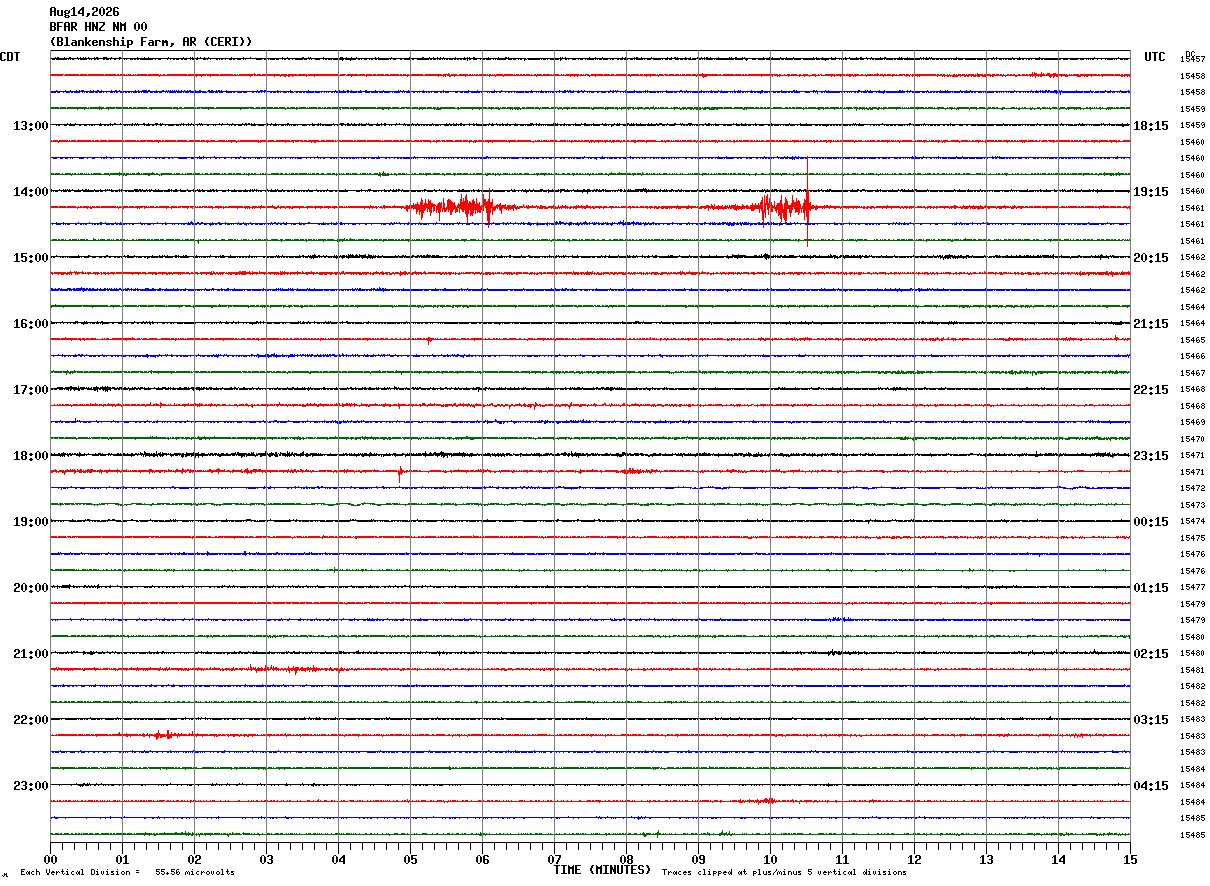Click the Blankenship Farm, AR (CERI) title
Image resolution: width=1210 pixels, height=886 pixels.
151,42
